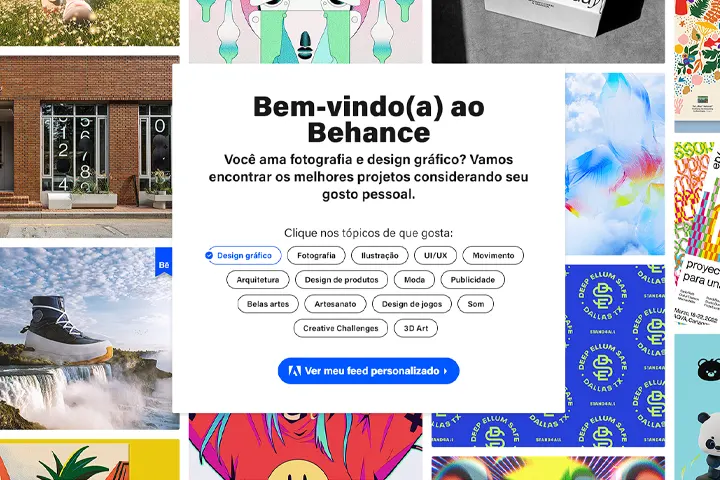The image size is (720, 480).
Task: Select the Belas artes topic
Action: pos(268,304)
